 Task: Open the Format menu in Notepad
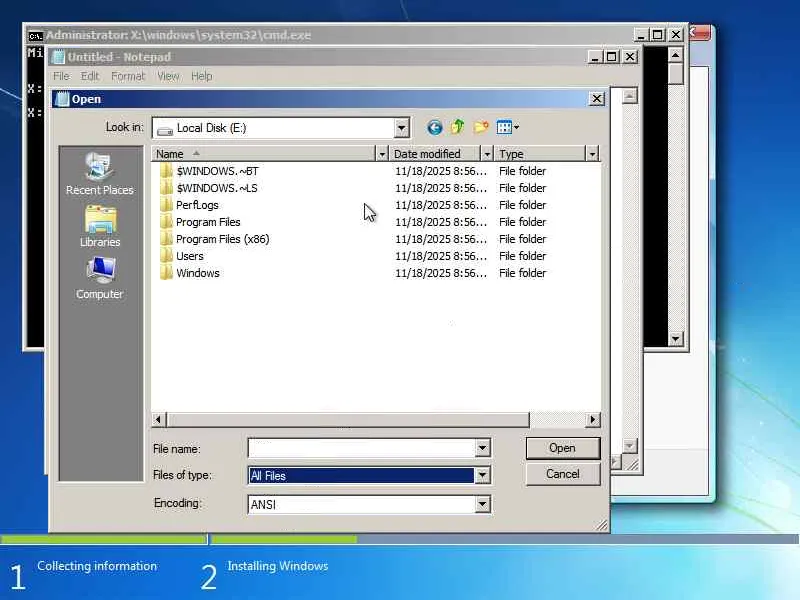coord(128,76)
